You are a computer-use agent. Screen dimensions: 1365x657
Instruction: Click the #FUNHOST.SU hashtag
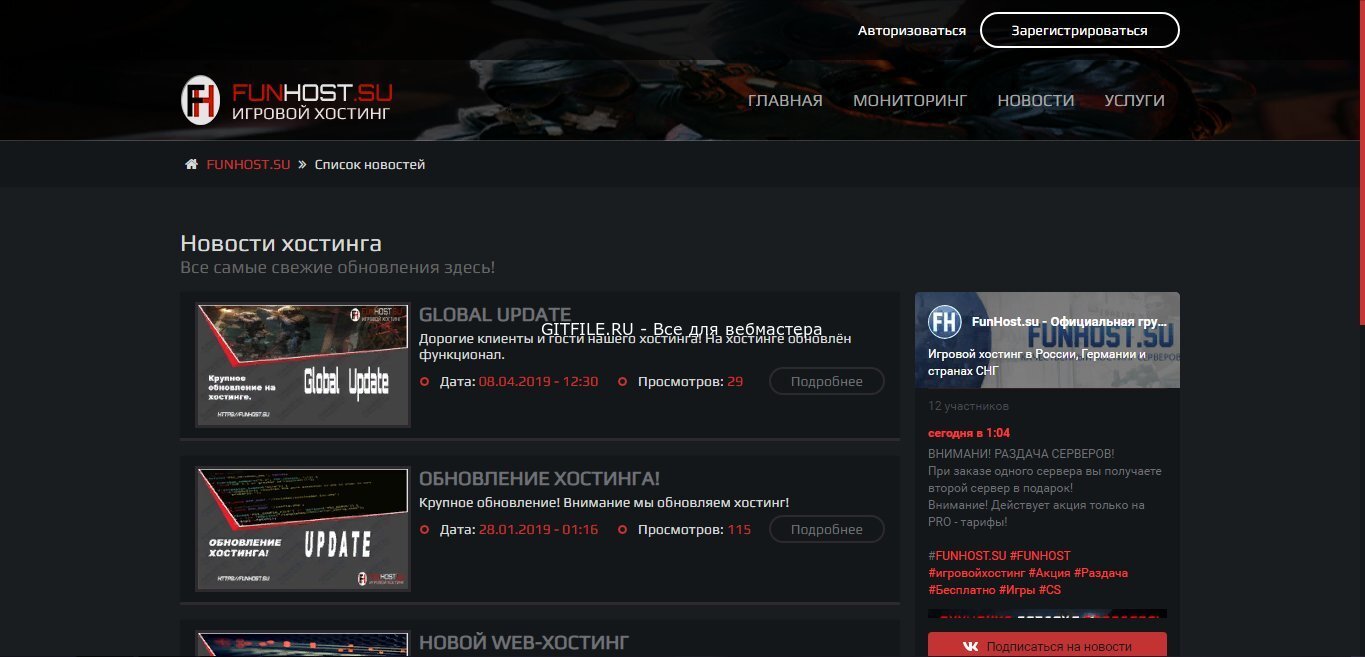click(965, 555)
